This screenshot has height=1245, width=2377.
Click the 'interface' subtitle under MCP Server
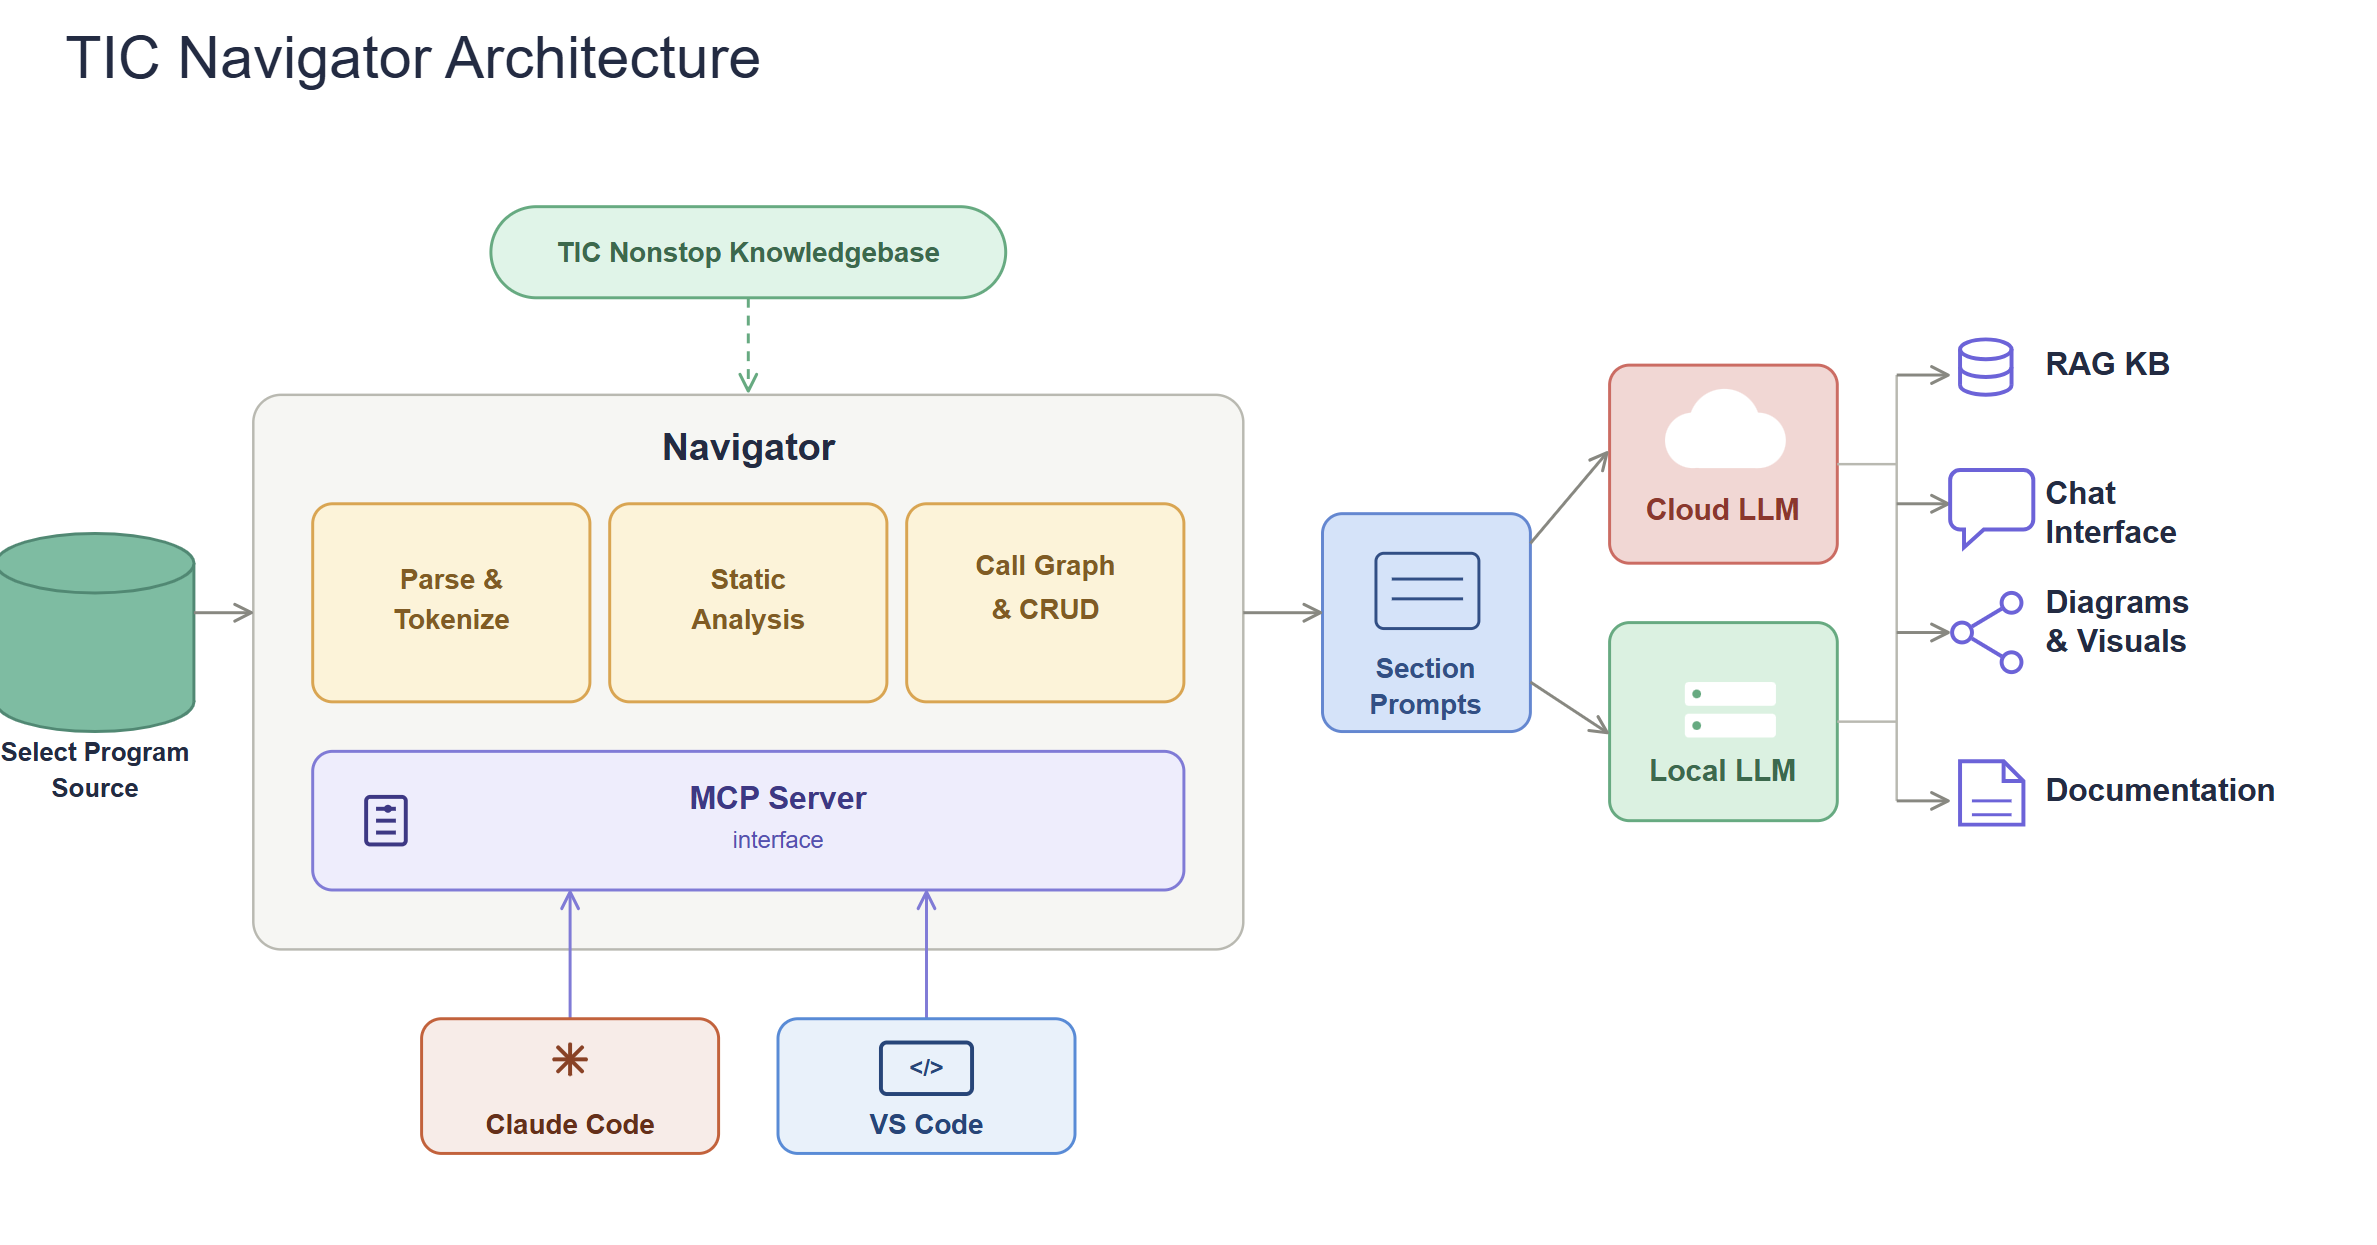(x=778, y=840)
